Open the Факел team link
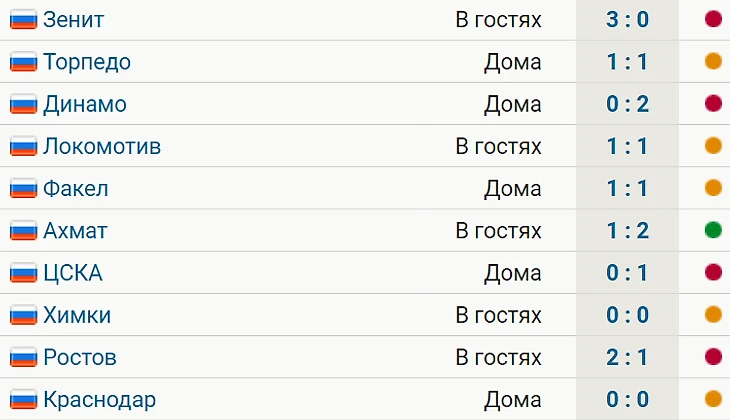Viewport: 730px width, 420px height. pyautogui.click(x=76, y=188)
